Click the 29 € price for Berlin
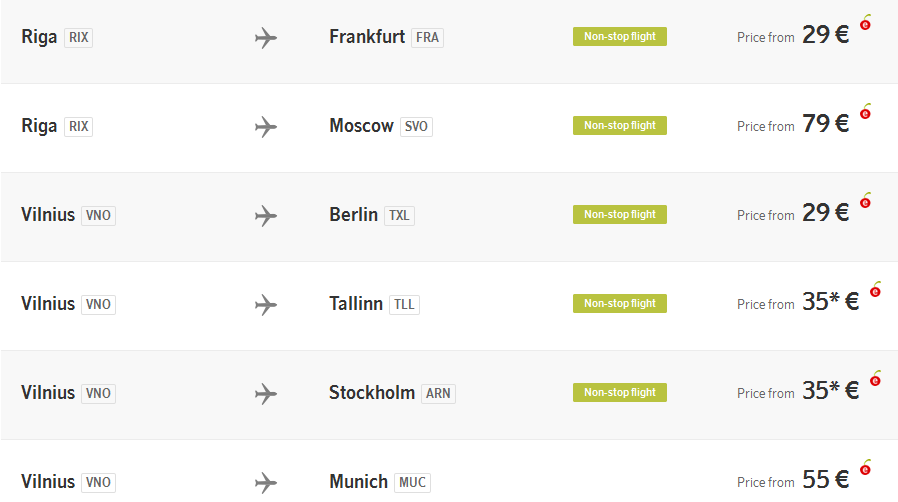 [825, 213]
